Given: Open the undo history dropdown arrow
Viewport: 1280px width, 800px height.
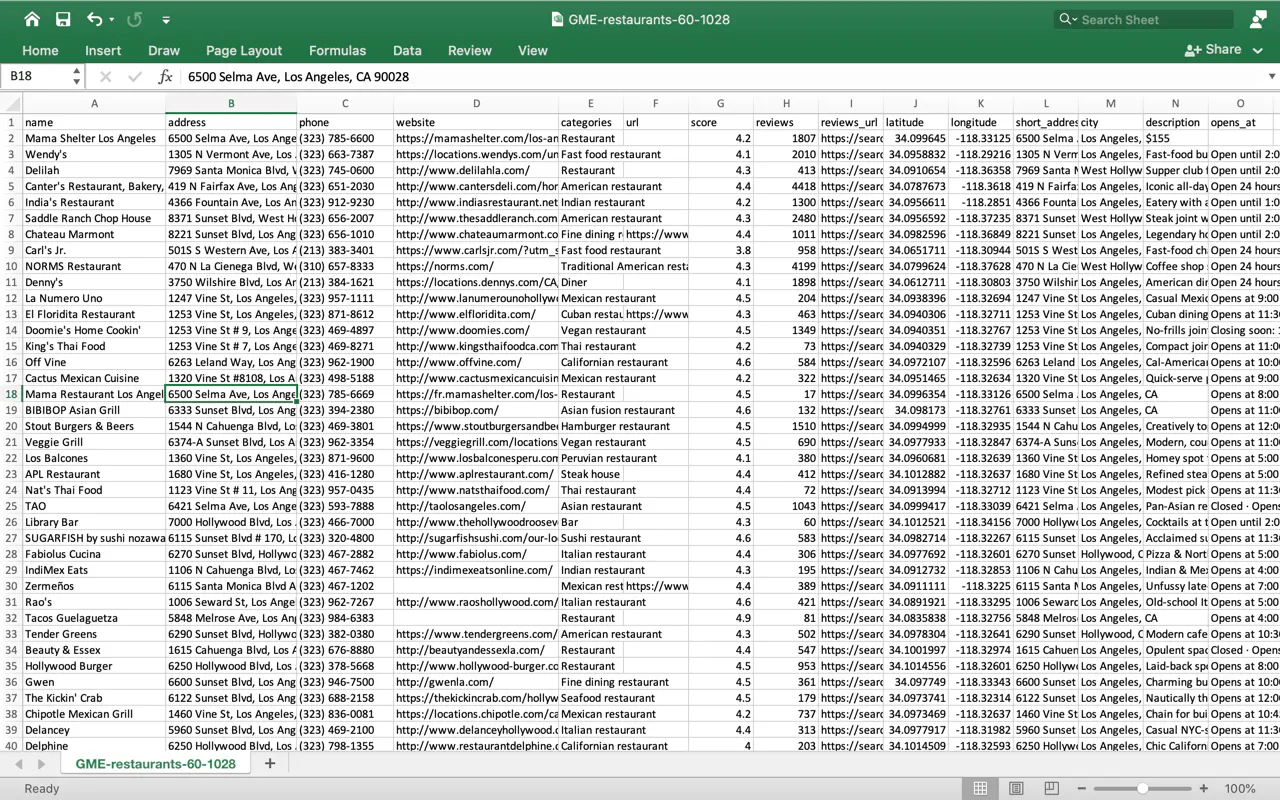Looking at the screenshot, I should (111, 20).
